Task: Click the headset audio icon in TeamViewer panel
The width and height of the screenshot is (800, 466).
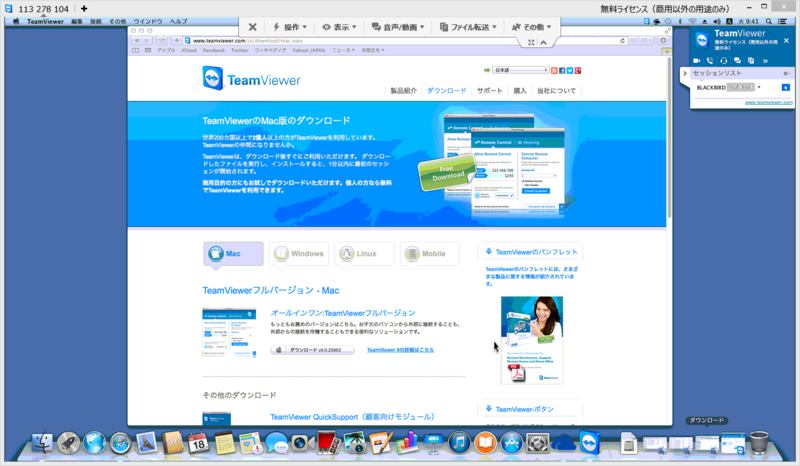Action: coord(723,60)
